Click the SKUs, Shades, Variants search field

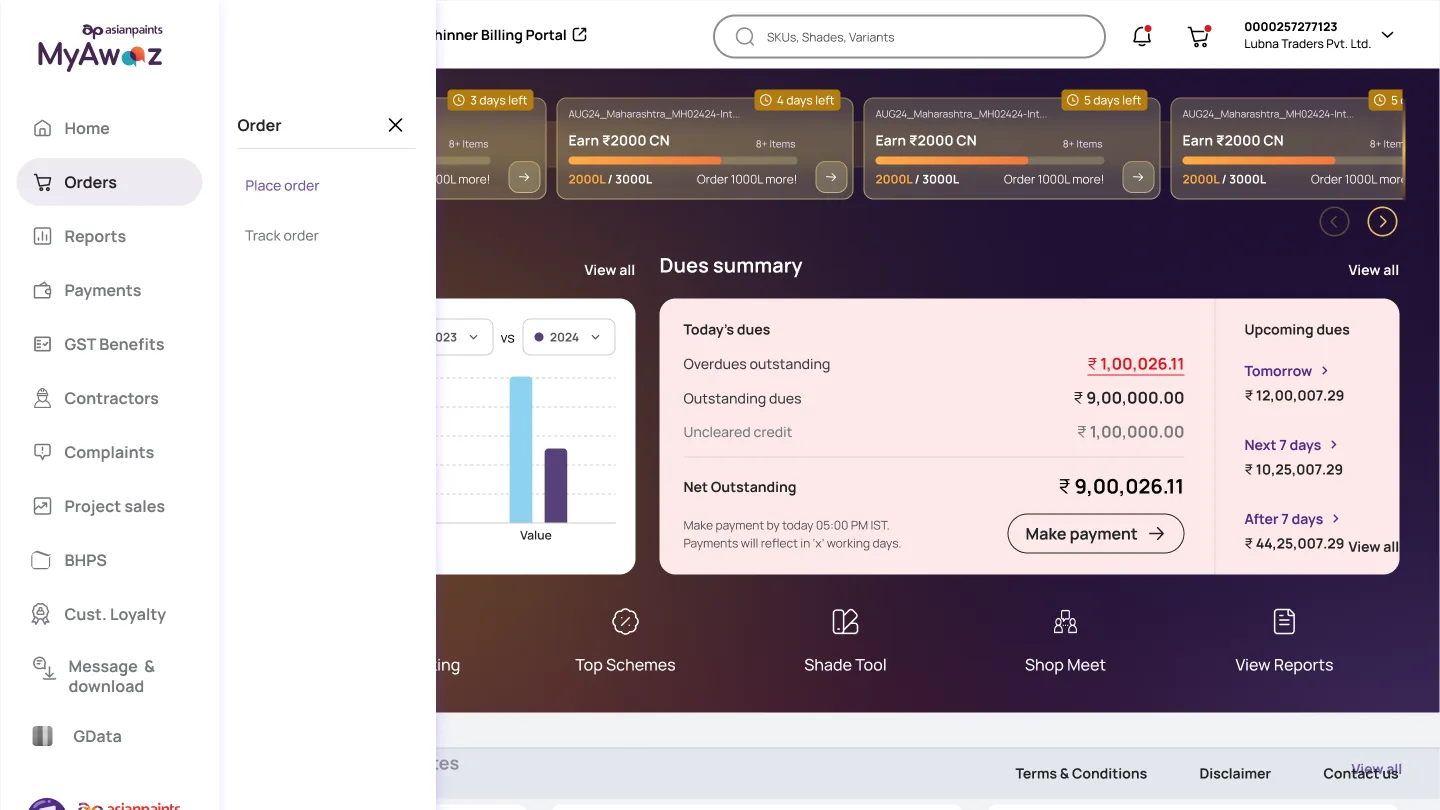pyautogui.click(x=909, y=37)
